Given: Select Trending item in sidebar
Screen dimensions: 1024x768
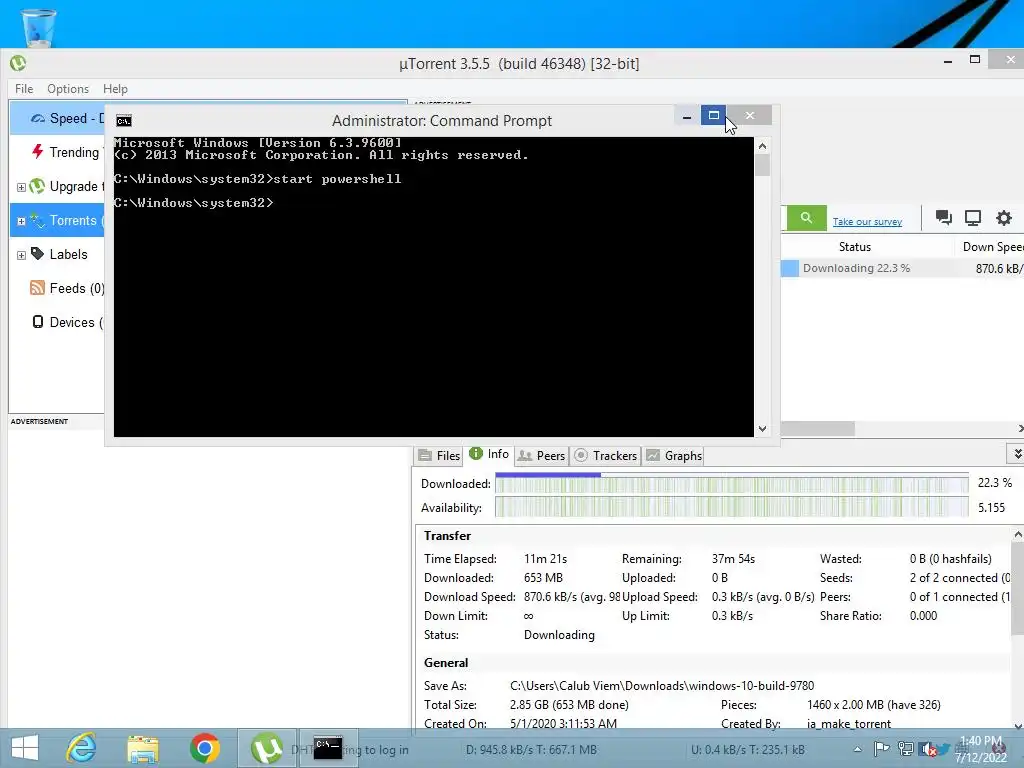Looking at the screenshot, I should point(57,152).
